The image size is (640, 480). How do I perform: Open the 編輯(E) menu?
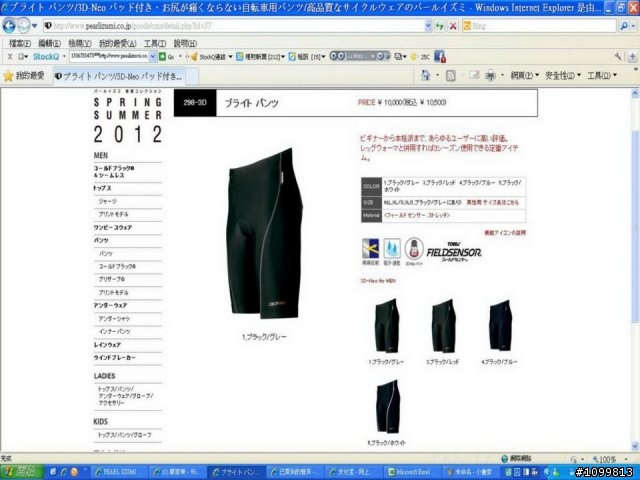(x=49, y=43)
